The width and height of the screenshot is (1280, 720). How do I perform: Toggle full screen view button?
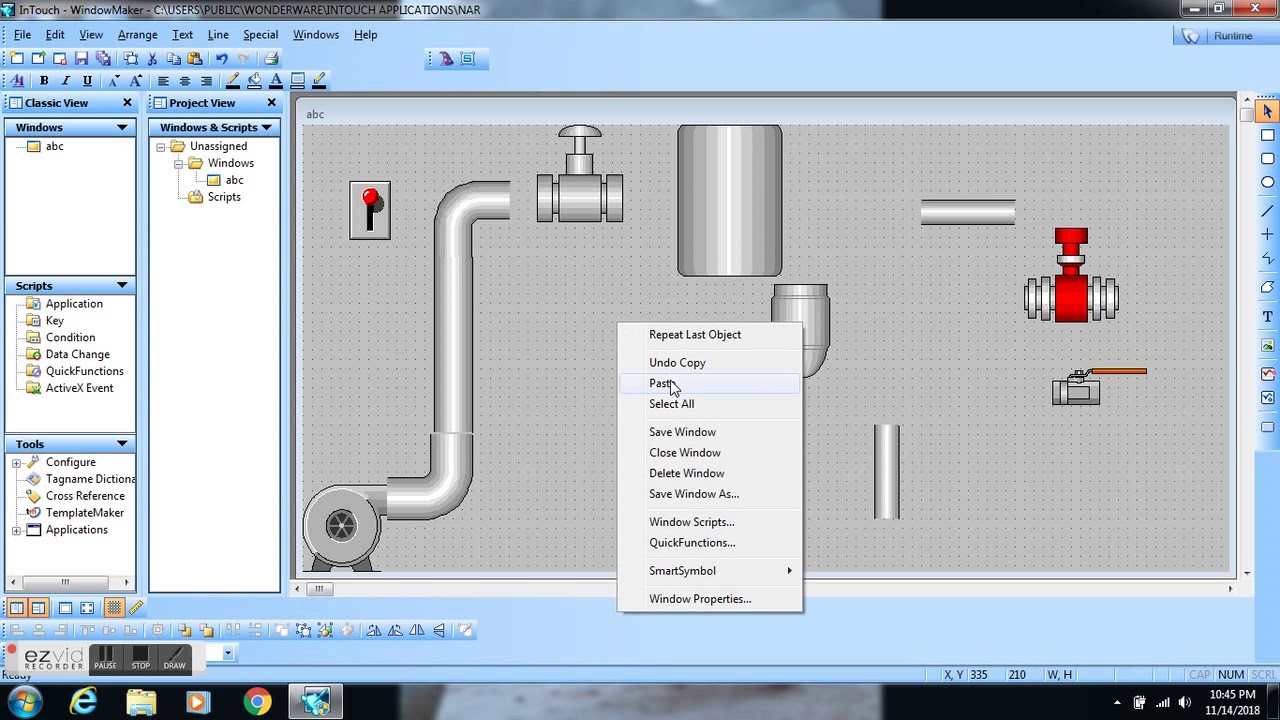pyautogui.click(x=87, y=608)
